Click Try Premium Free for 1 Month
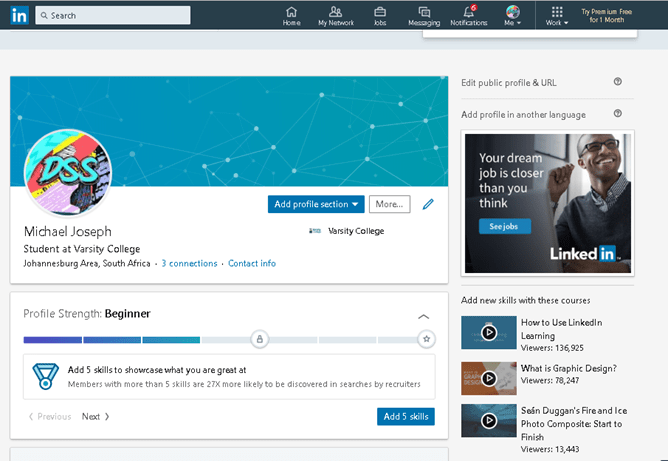The width and height of the screenshot is (668, 461). coord(607,16)
